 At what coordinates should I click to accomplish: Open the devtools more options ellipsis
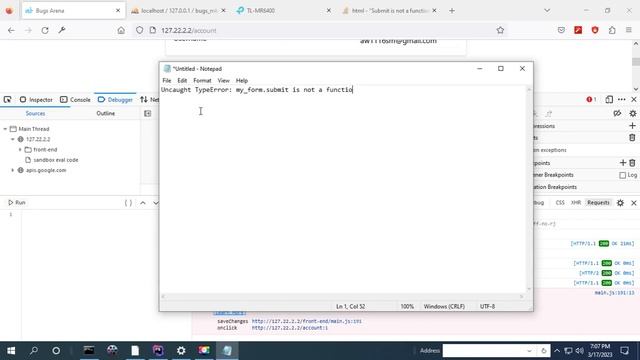[622, 100]
